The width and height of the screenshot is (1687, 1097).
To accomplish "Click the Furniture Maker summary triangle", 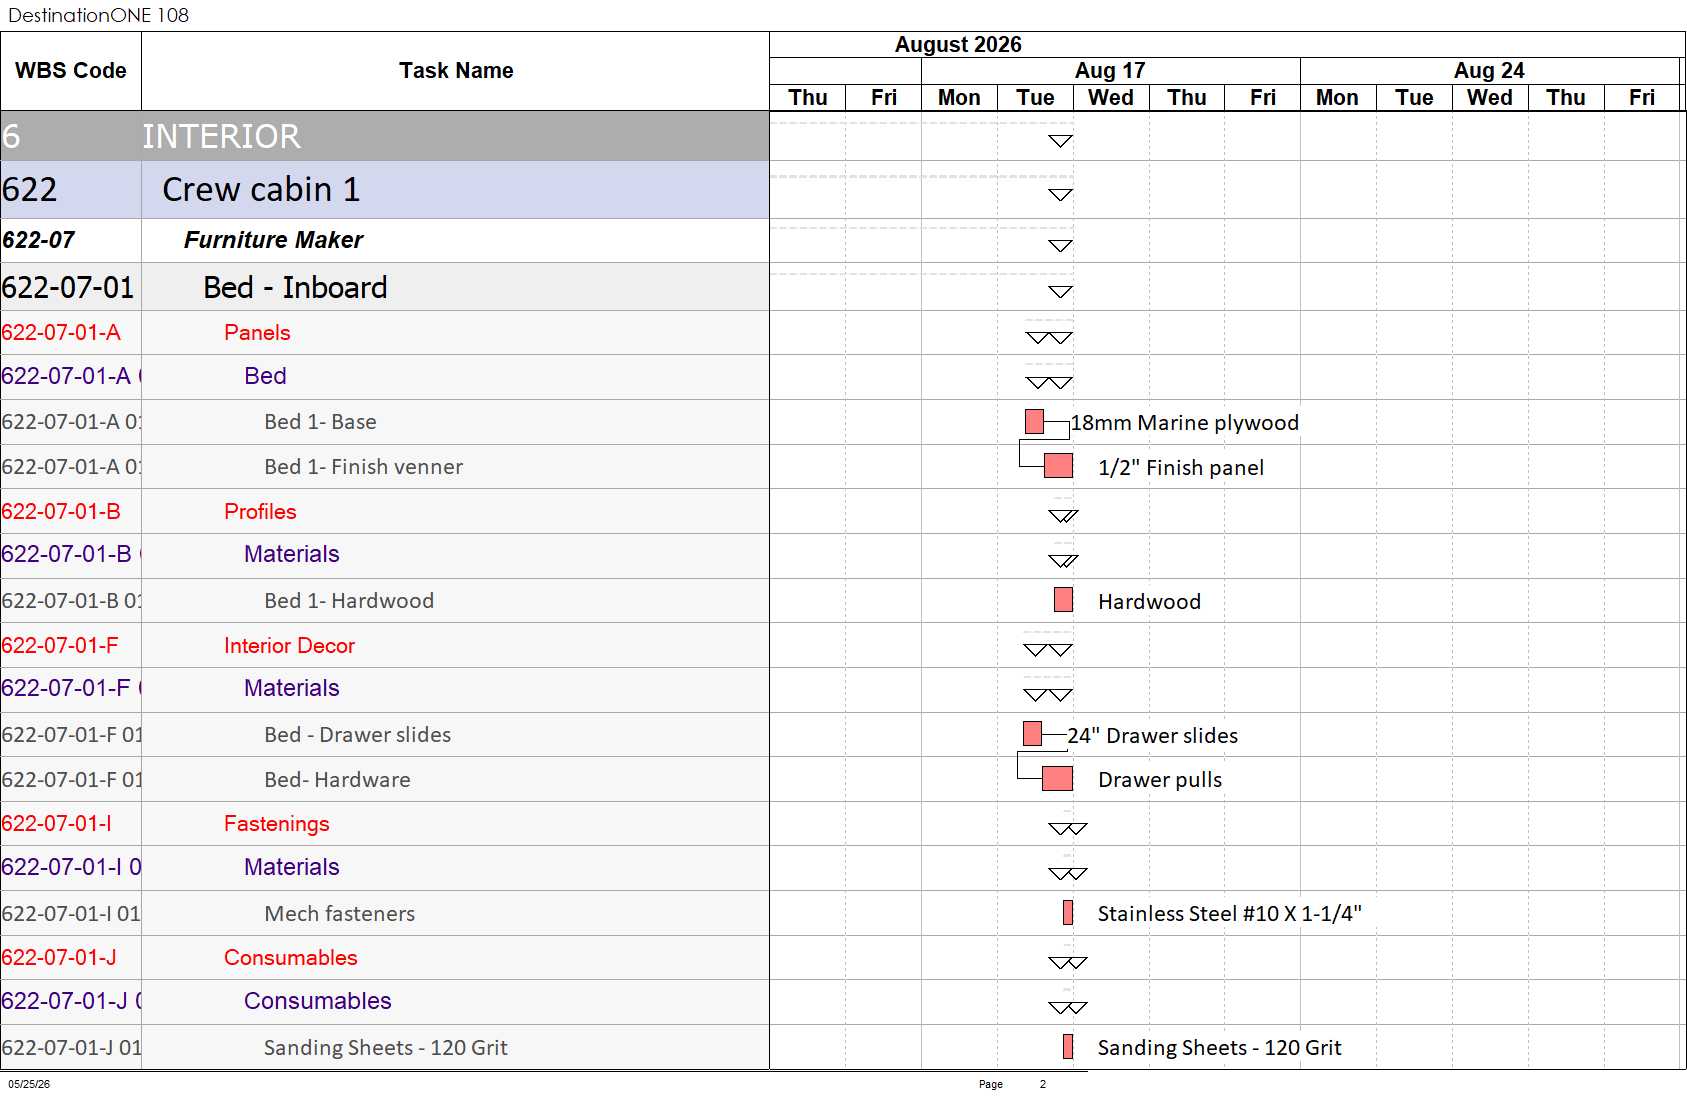I will [x=1060, y=246].
